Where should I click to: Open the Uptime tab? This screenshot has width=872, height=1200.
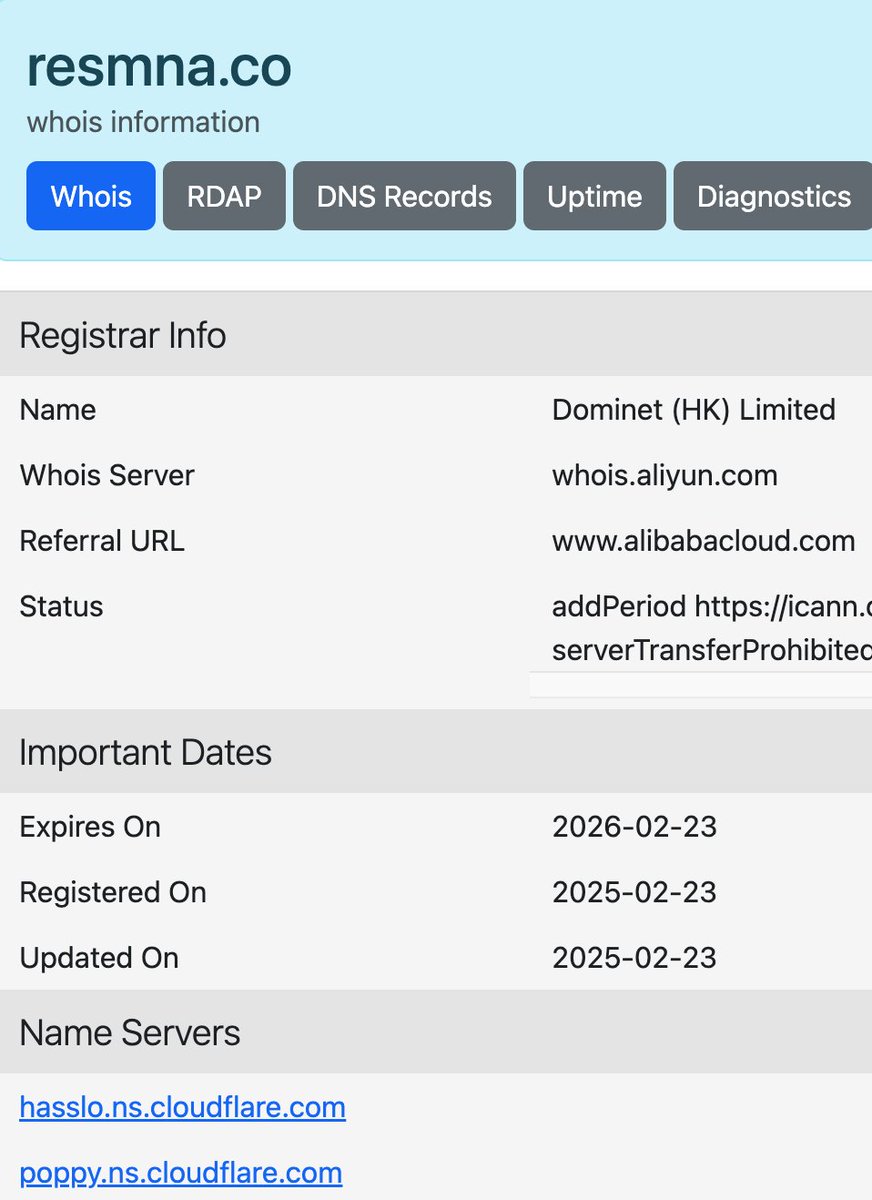[x=594, y=196]
